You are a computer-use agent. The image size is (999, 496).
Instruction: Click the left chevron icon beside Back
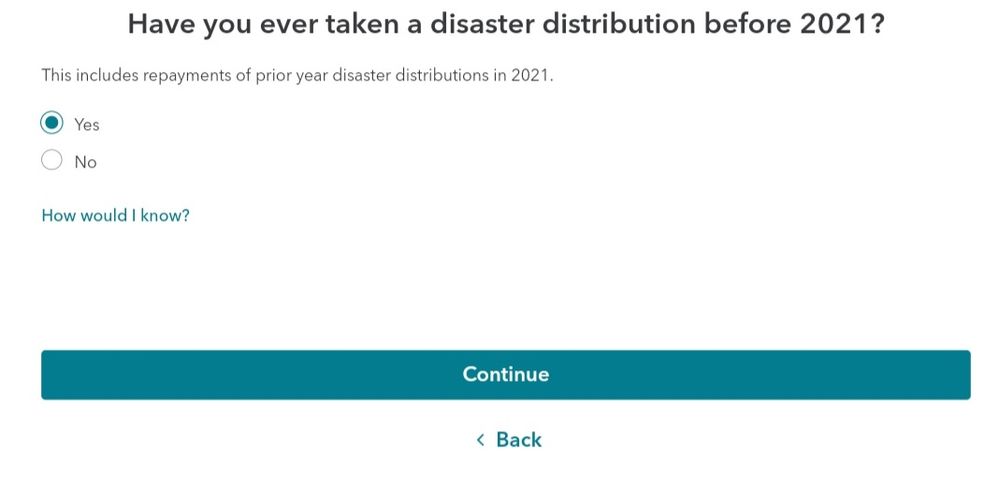480,440
